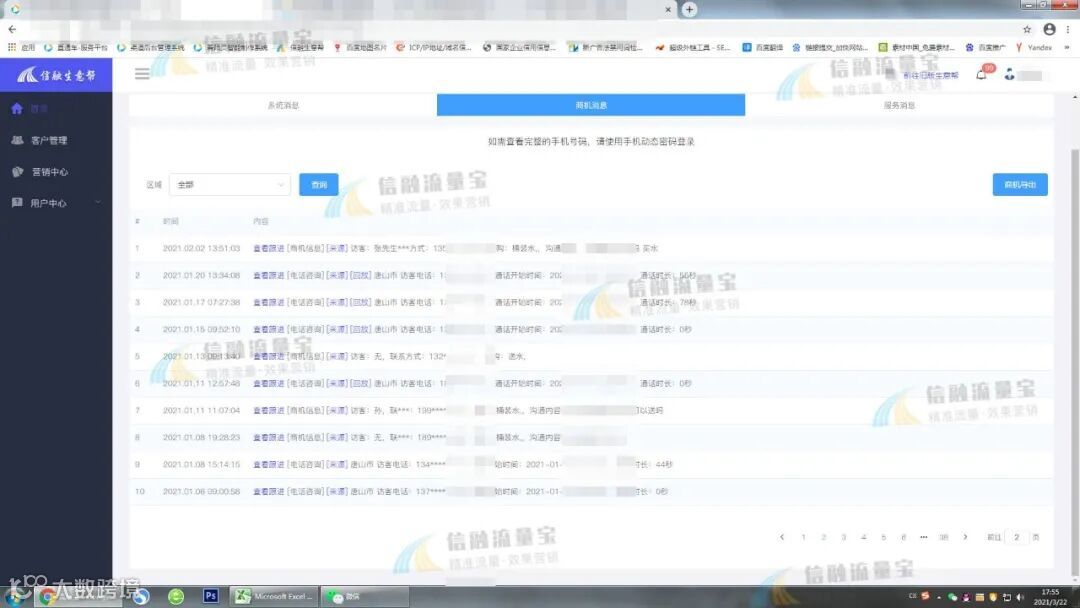Click 查看跟进 link in row 7
The image size is (1080, 608).
click(269, 410)
